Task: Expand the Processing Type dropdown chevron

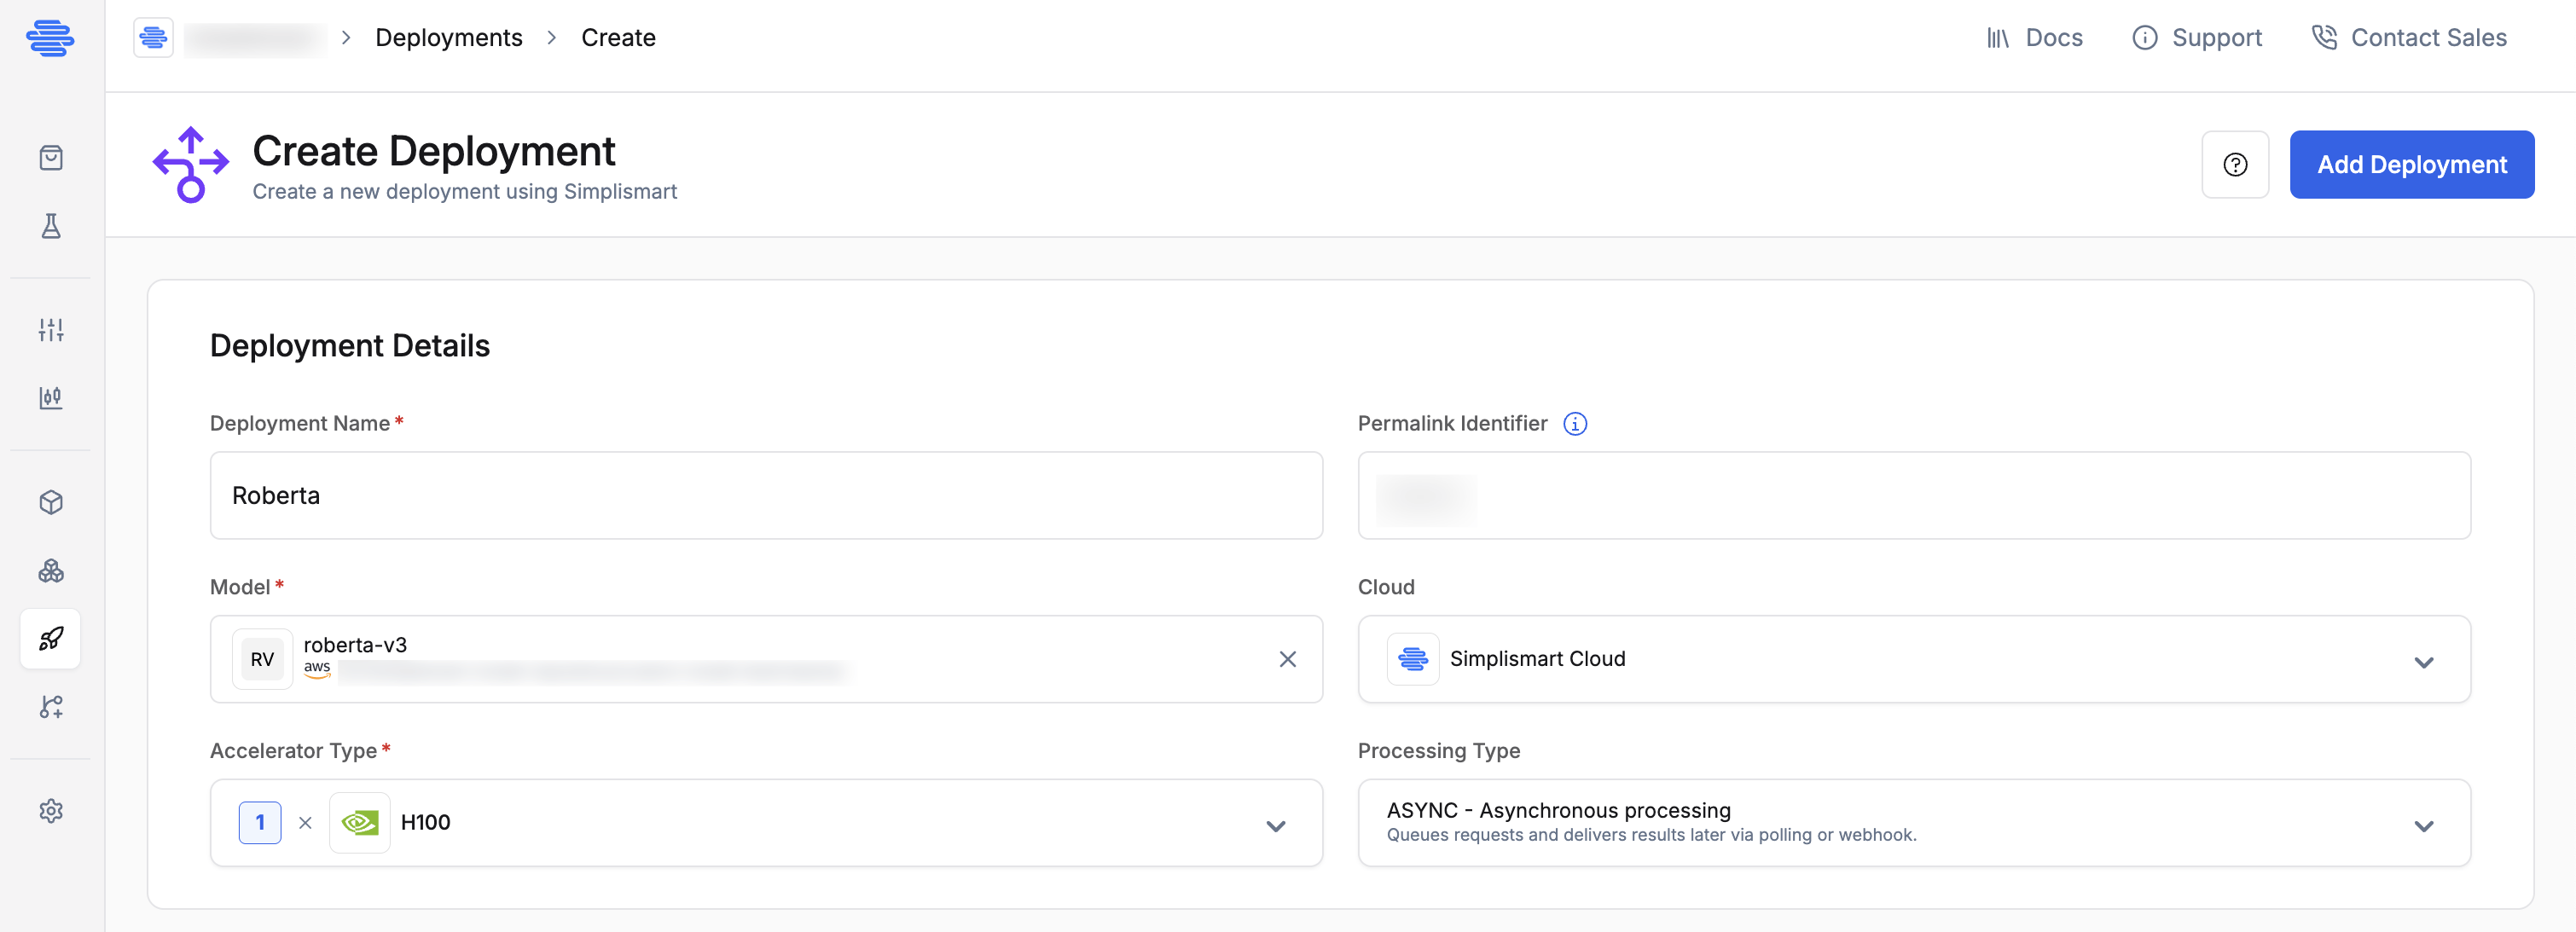Action: tap(2424, 826)
